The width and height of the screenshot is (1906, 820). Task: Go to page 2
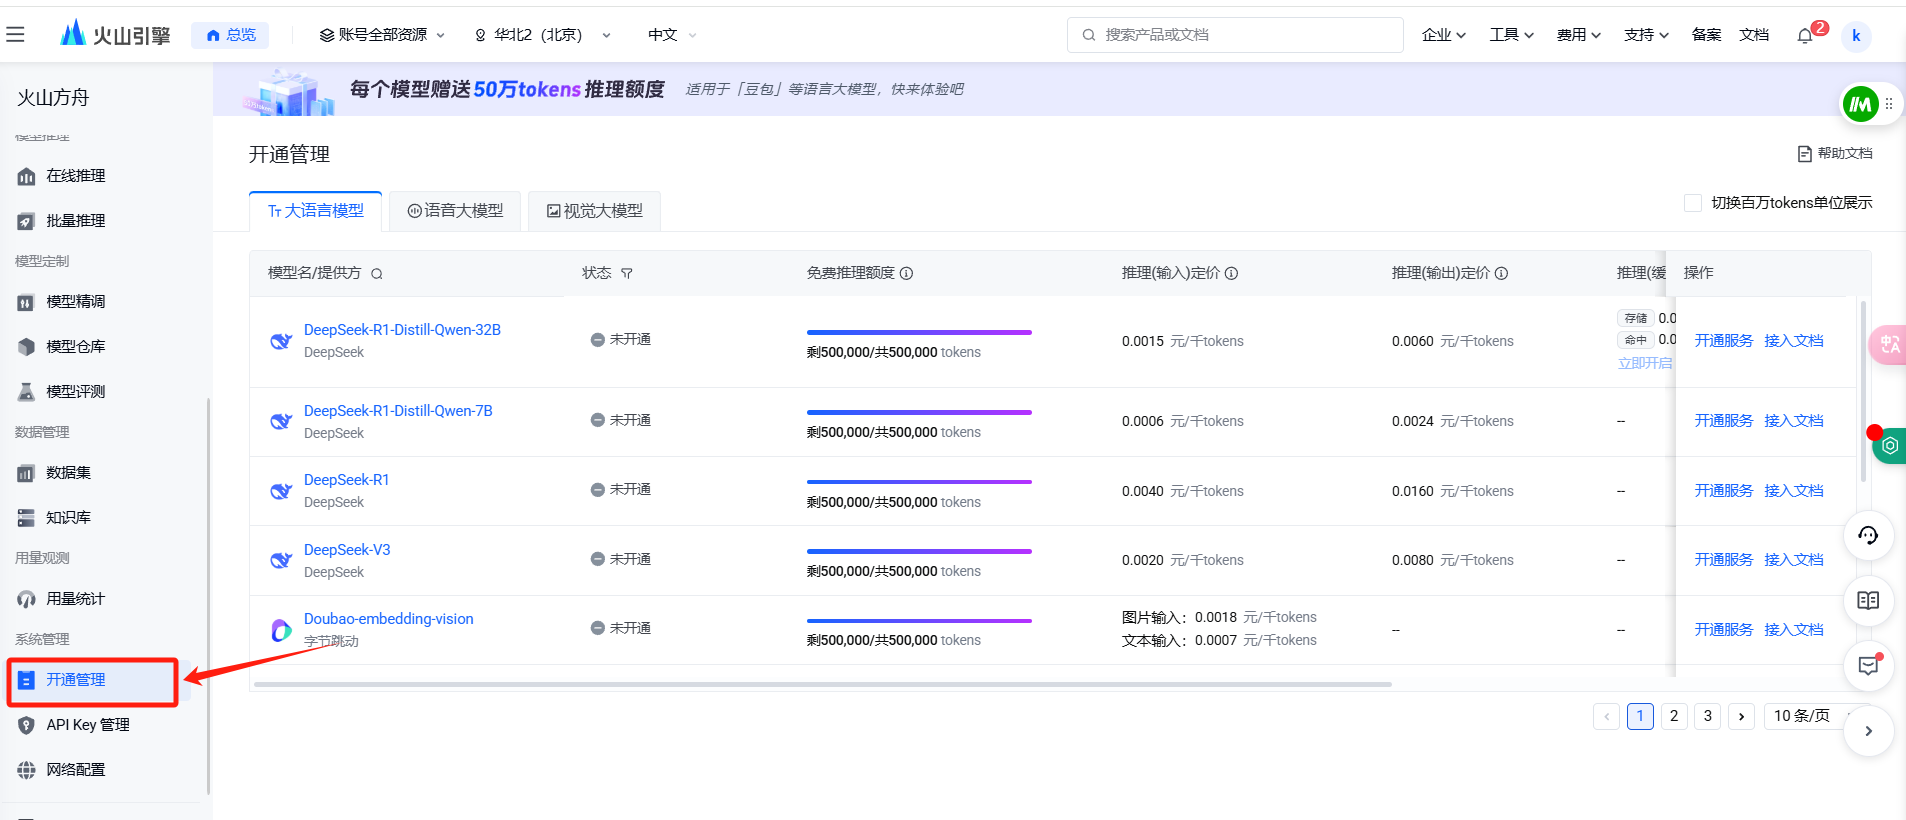tap(1674, 716)
